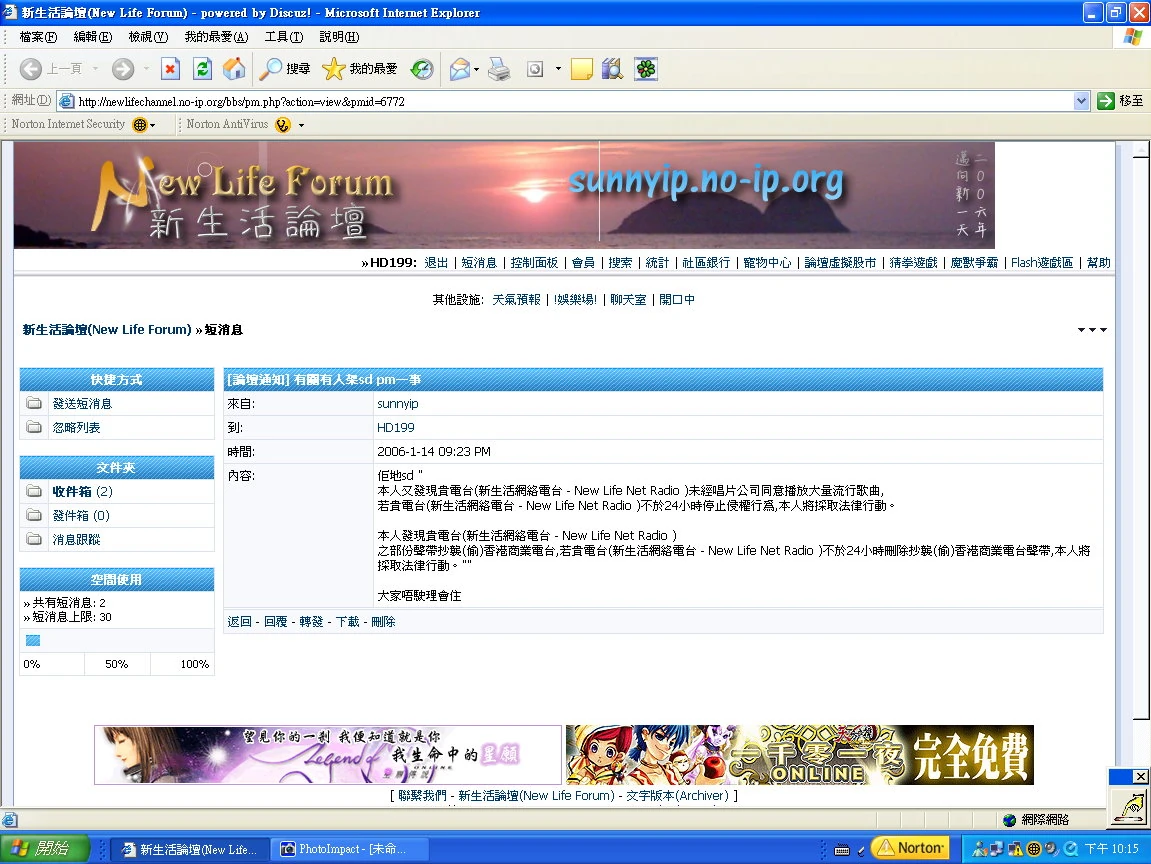Open the 檢視(V) menu

click(x=148, y=37)
